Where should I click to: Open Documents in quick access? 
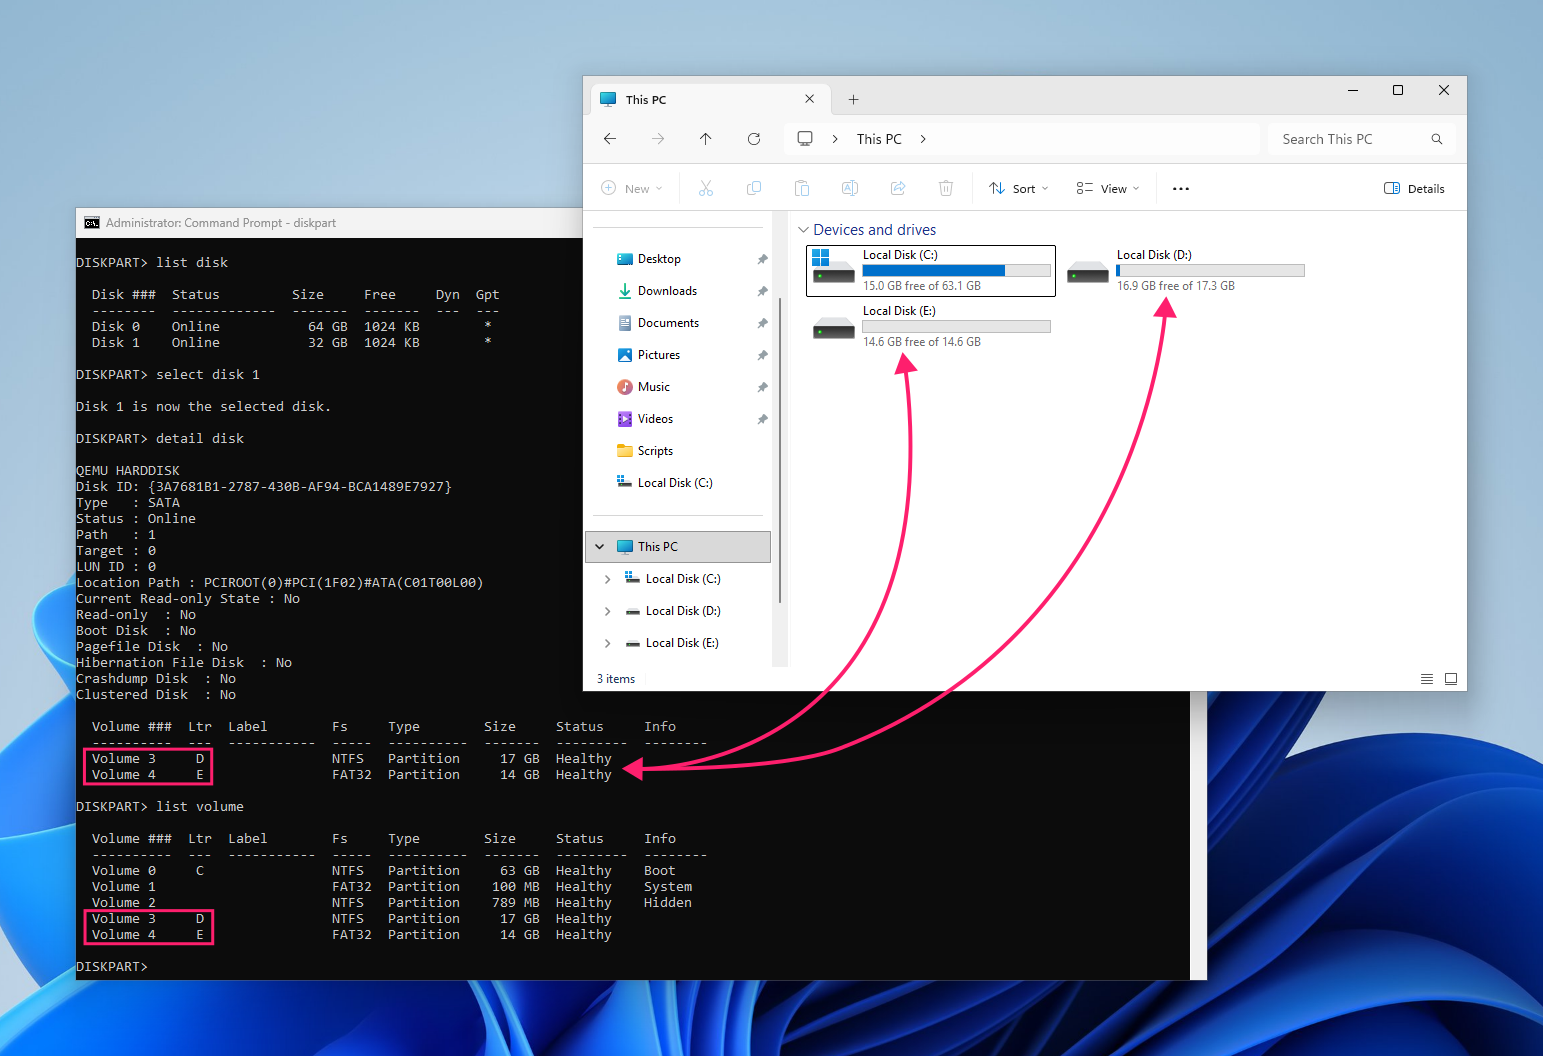(668, 323)
